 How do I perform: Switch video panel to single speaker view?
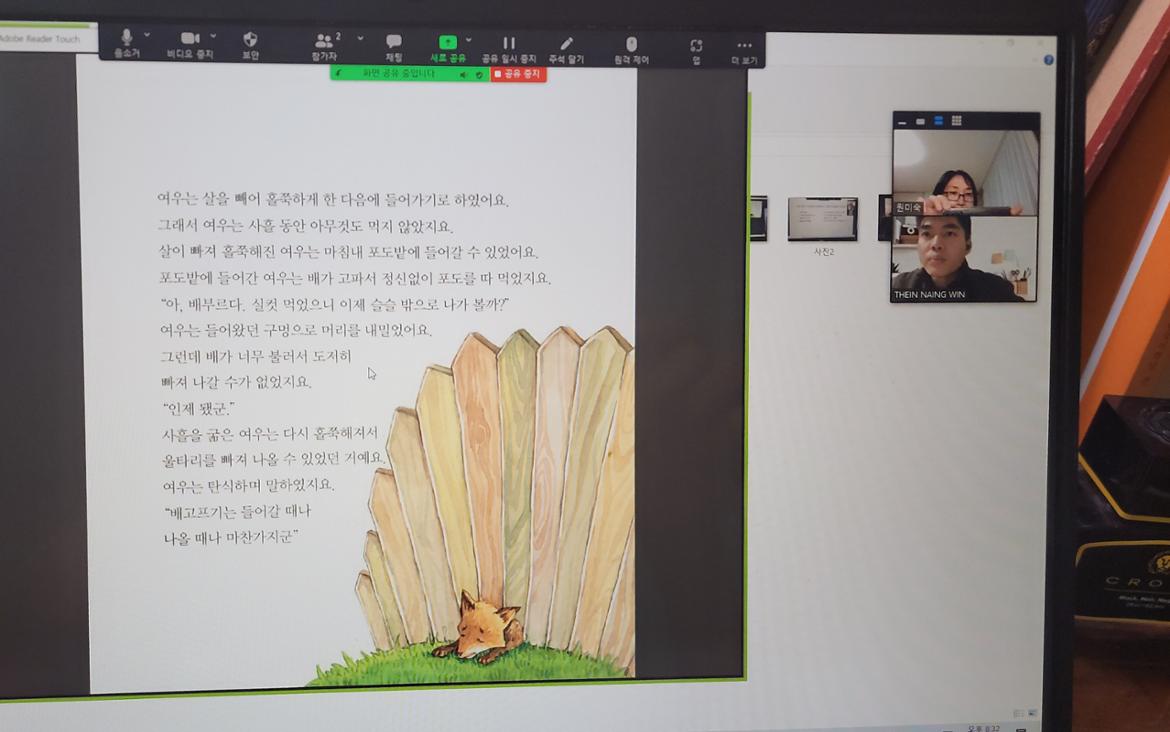[921, 121]
